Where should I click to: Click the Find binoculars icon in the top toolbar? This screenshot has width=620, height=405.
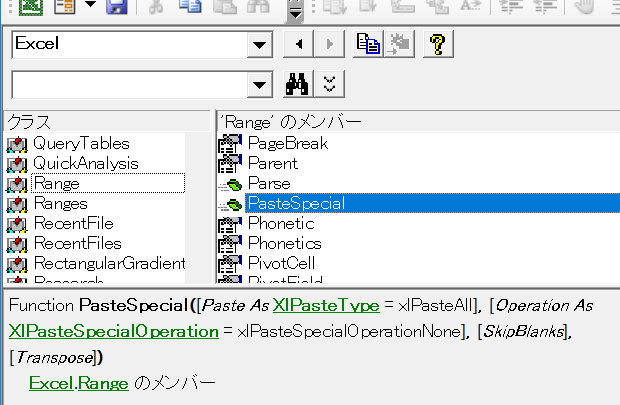pos(258,6)
